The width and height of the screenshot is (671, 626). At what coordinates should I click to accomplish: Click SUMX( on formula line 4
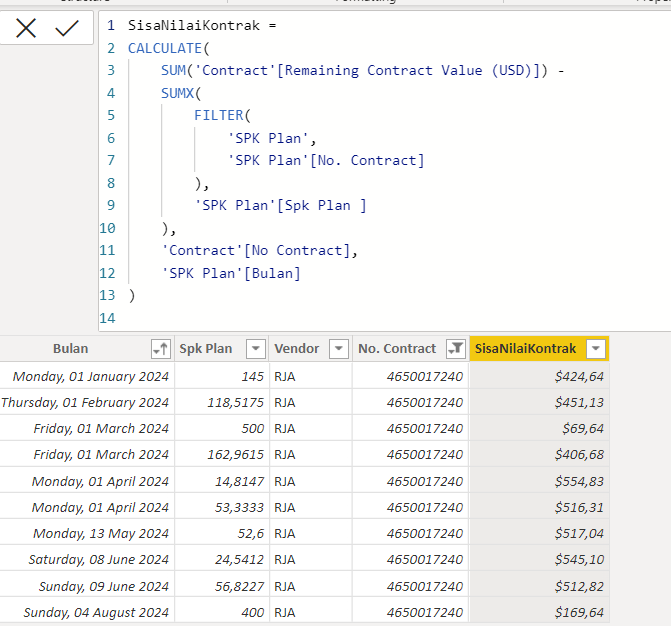coord(181,93)
